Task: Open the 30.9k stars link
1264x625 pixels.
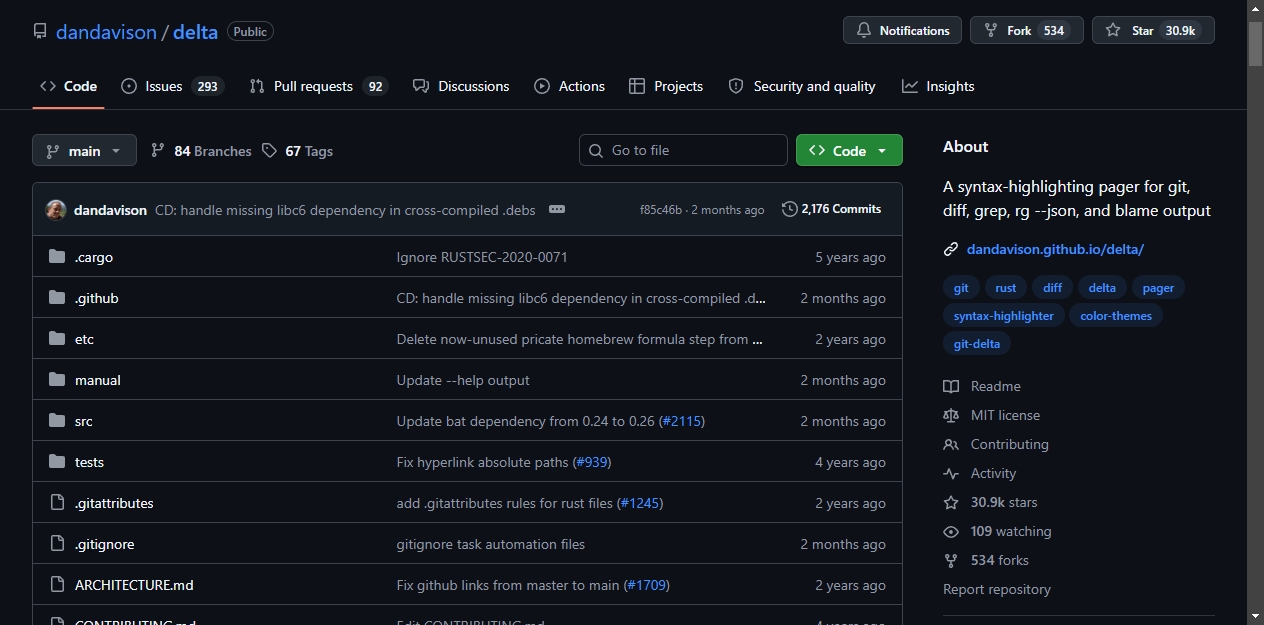Action: pos(1004,502)
